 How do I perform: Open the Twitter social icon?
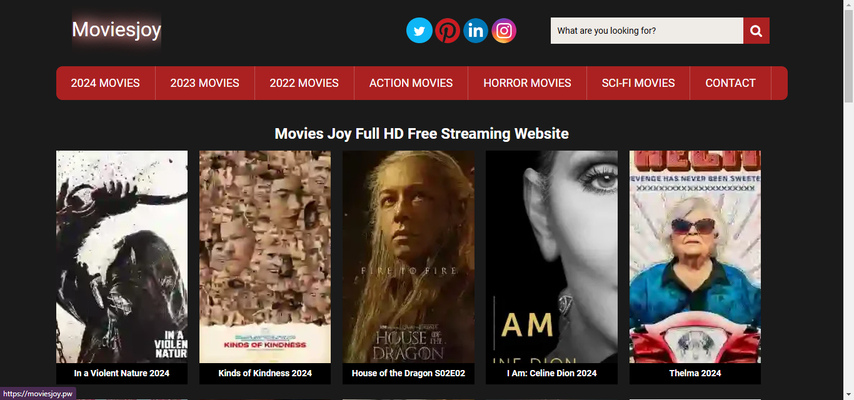click(x=419, y=31)
